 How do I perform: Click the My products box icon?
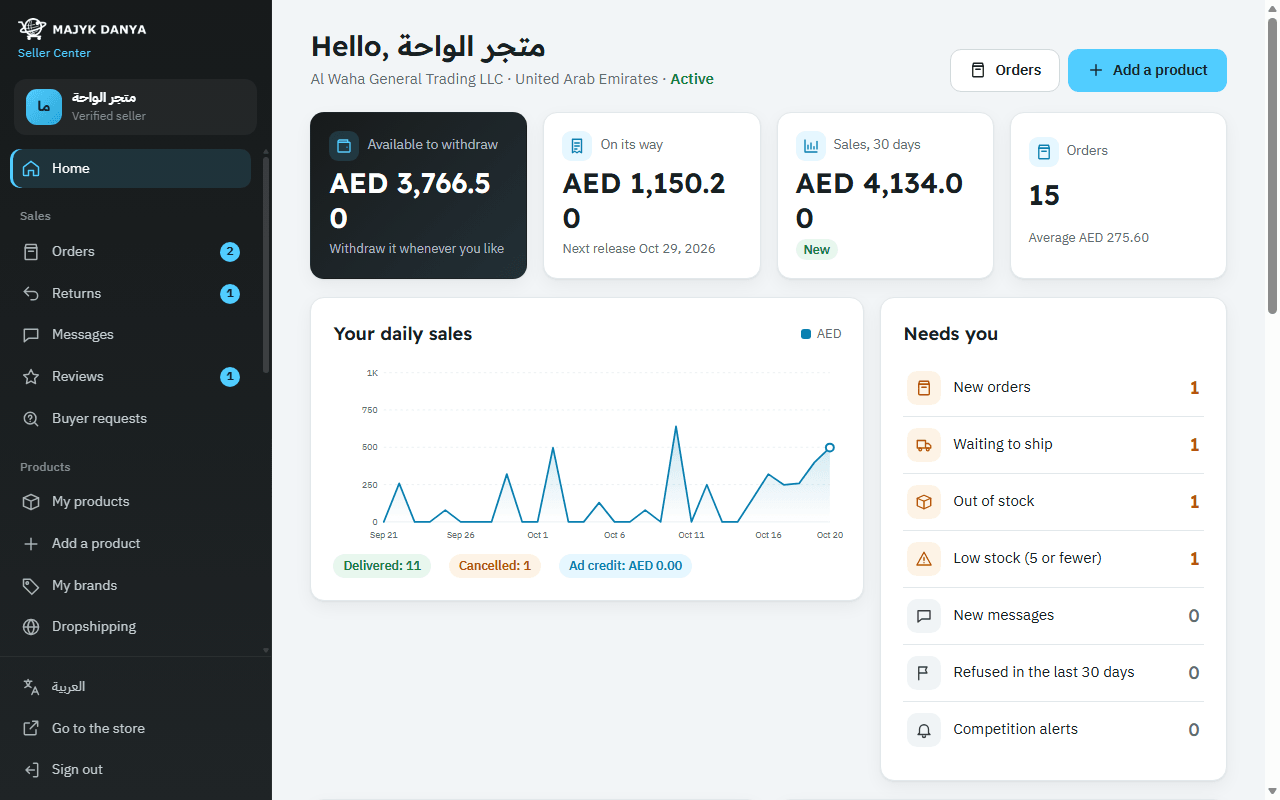(32, 502)
